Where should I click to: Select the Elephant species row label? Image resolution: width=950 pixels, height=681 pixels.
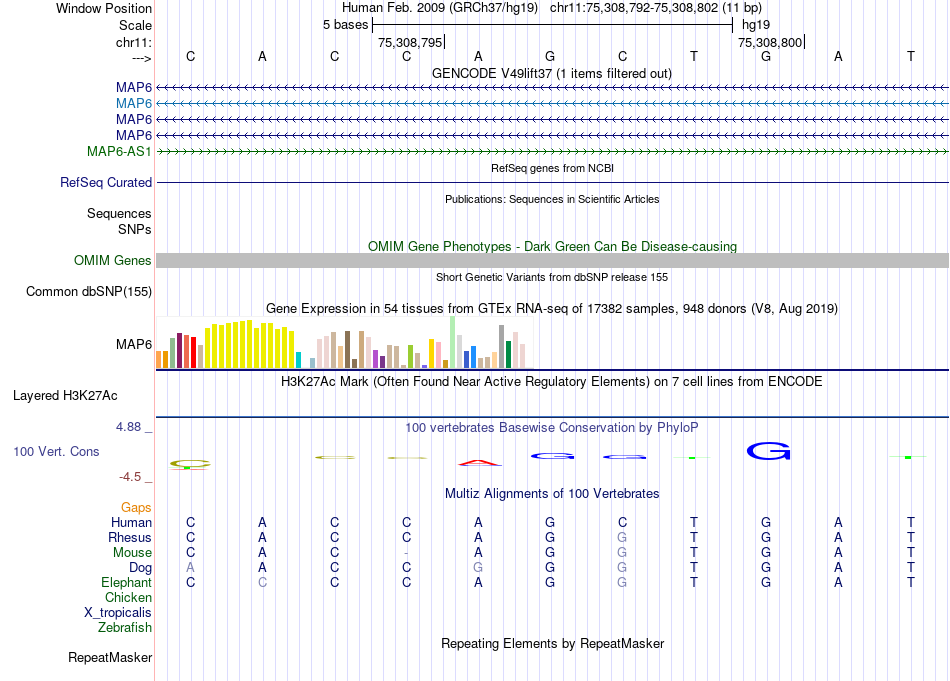click(127, 583)
